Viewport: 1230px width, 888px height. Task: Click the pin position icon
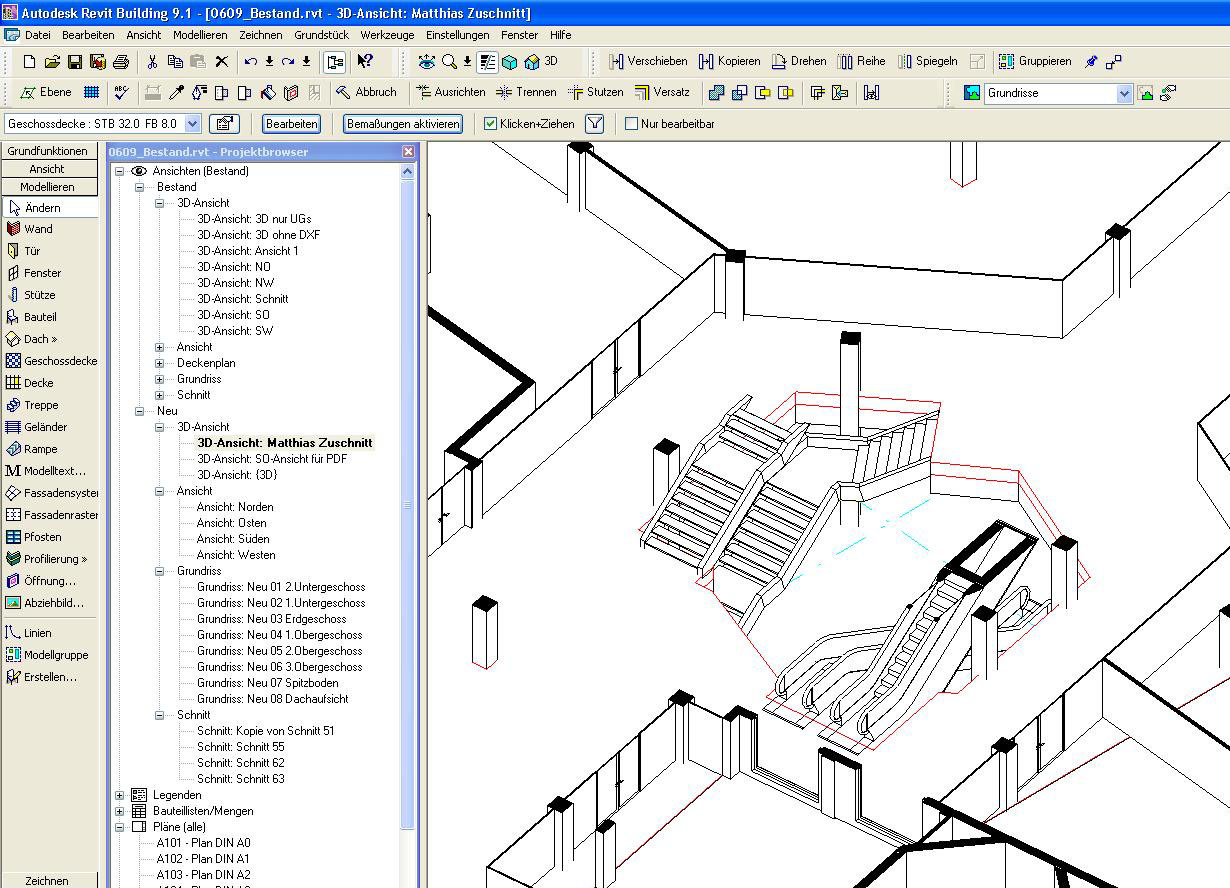tap(1091, 62)
